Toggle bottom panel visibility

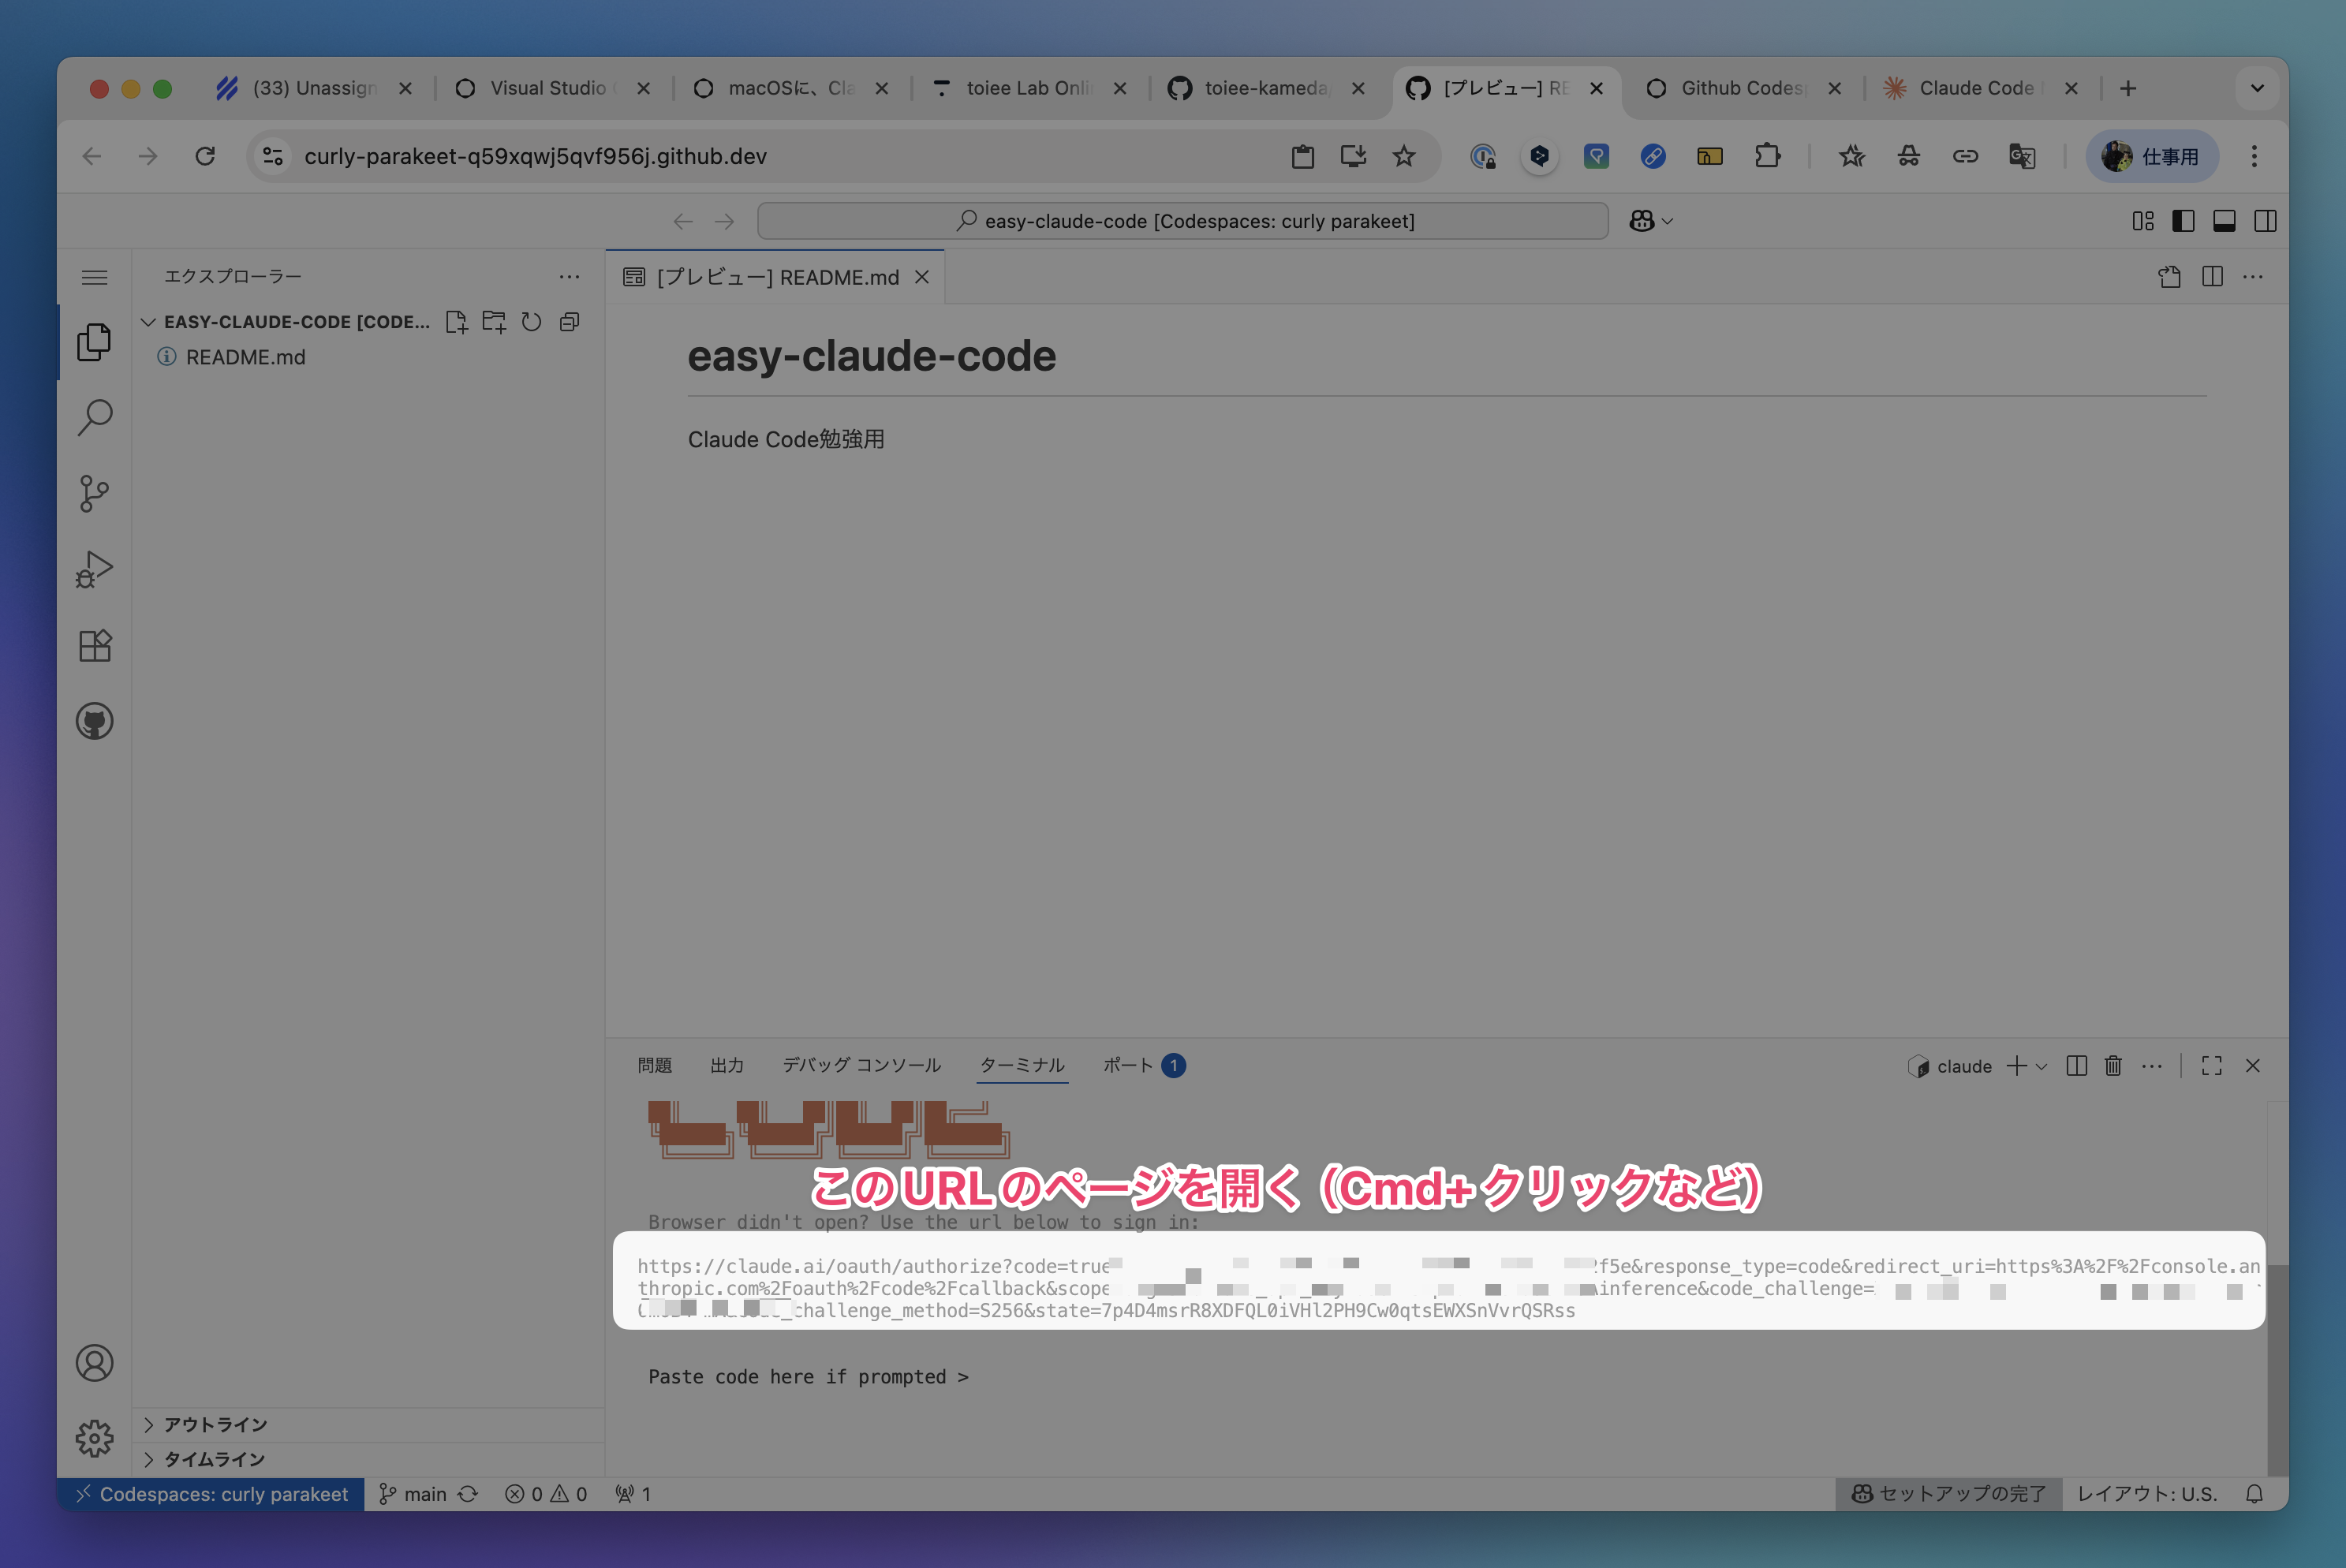click(x=2225, y=221)
